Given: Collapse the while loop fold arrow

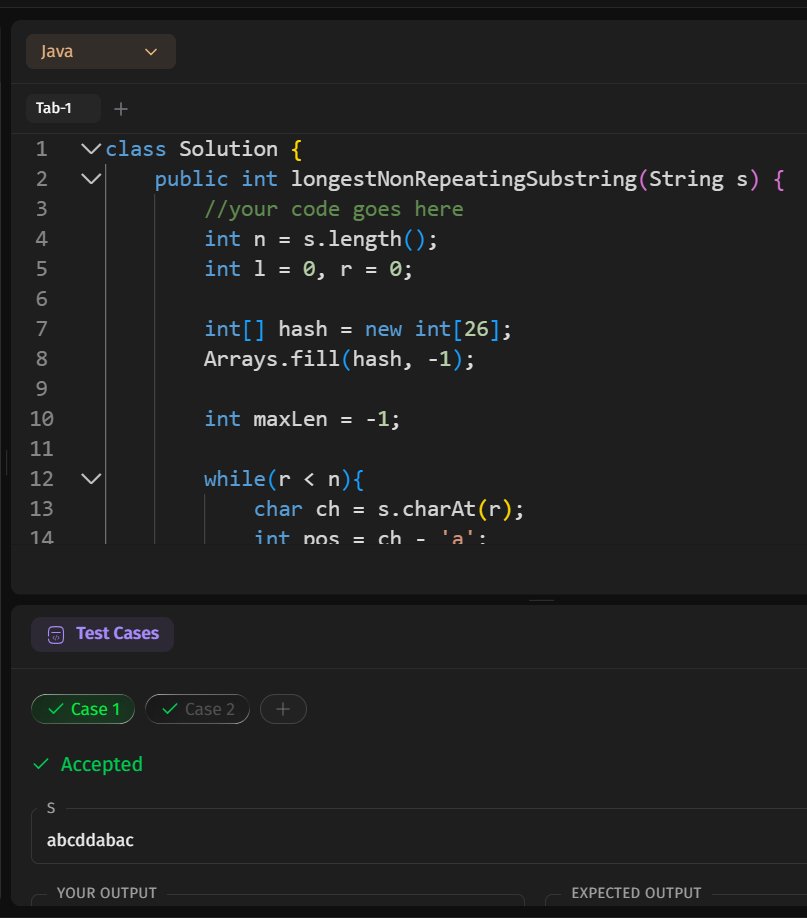Looking at the screenshot, I should tap(91, 479).
